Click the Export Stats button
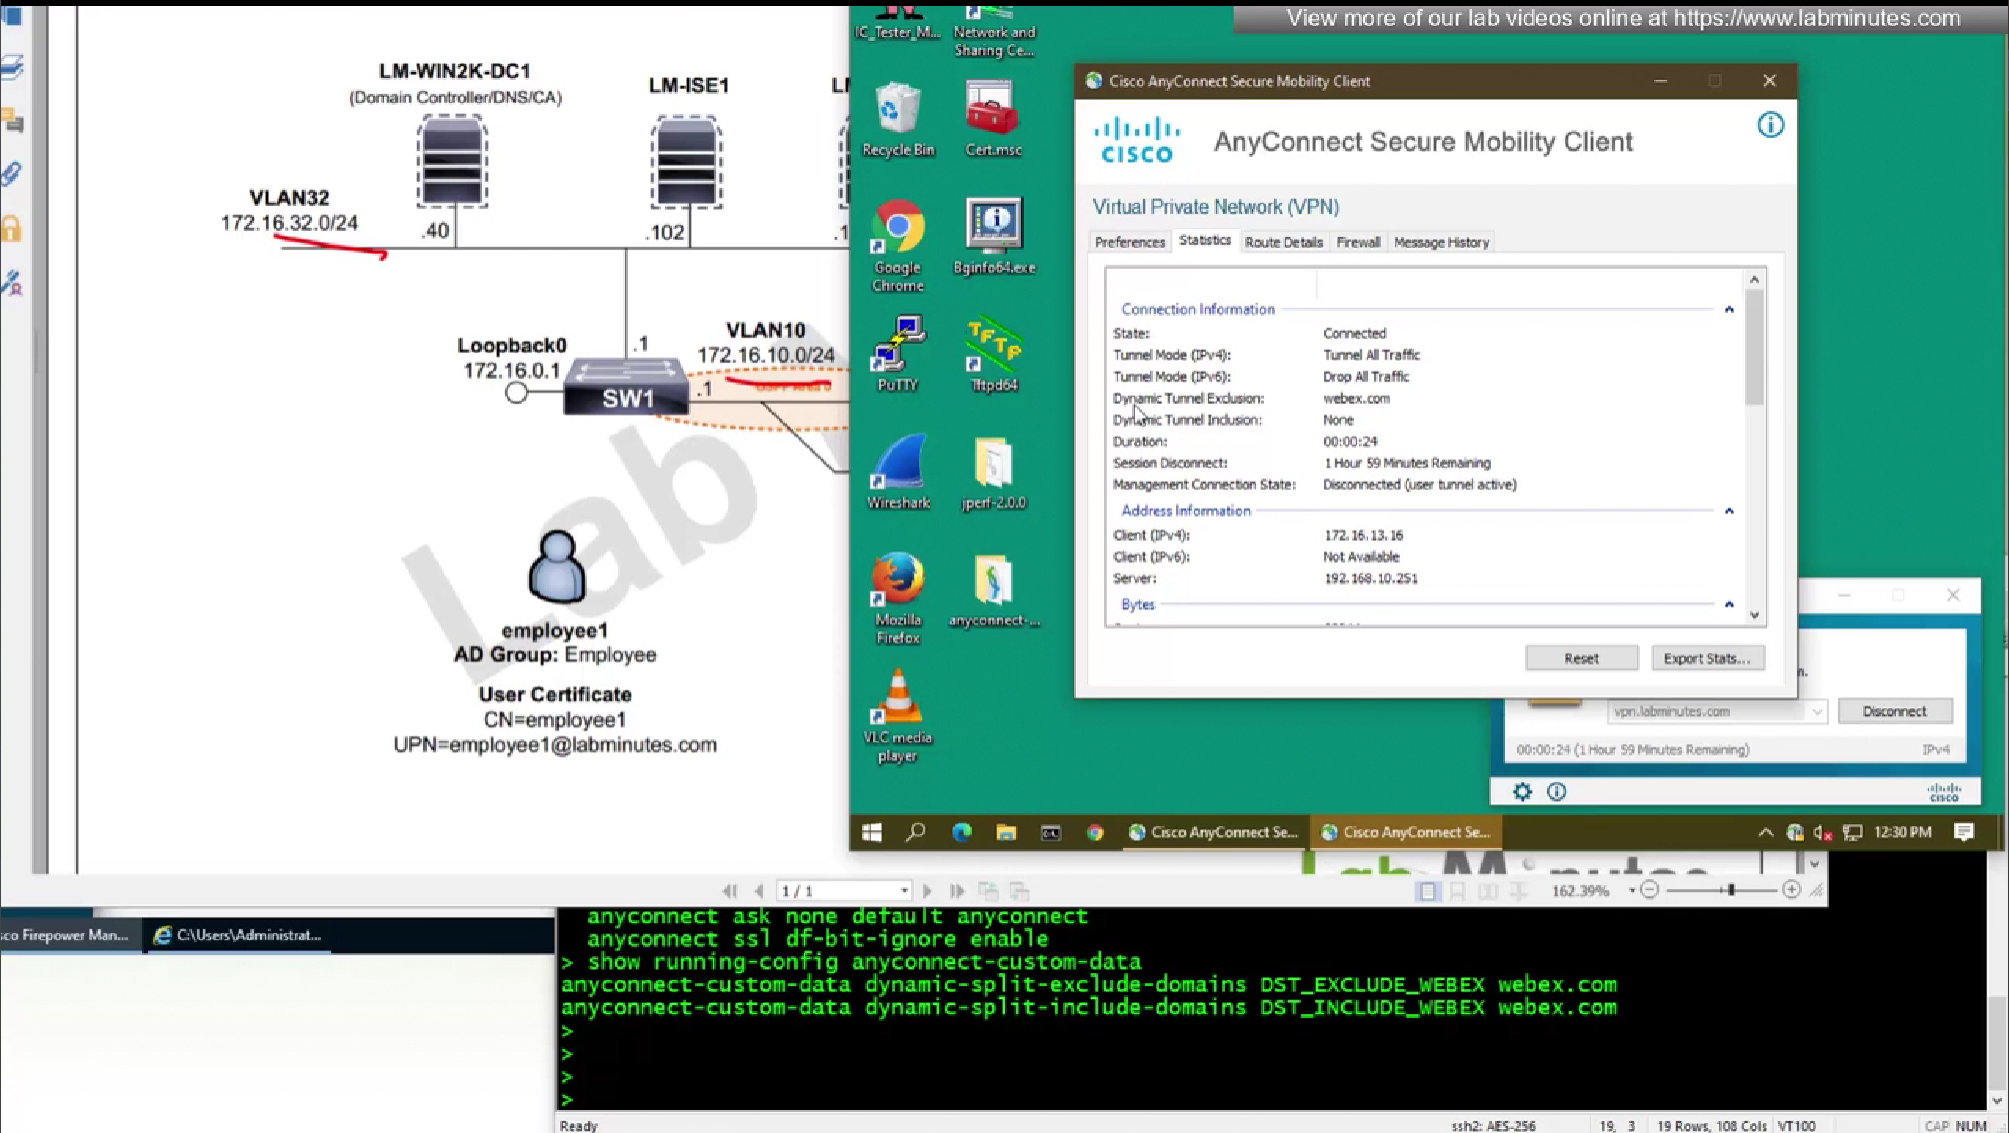2009x1133 pixels. click(1706, 658)
